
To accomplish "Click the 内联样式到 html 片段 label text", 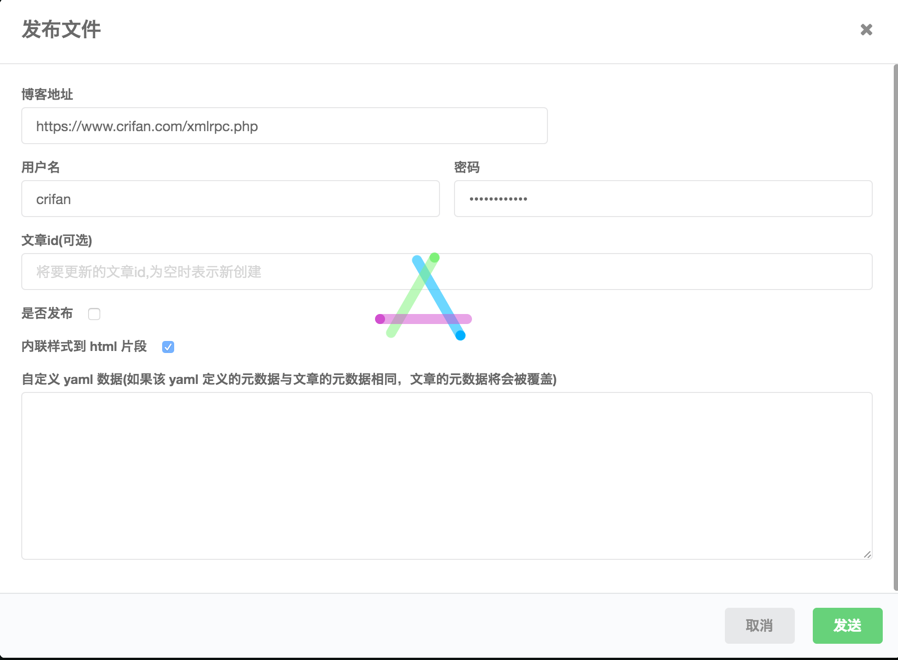I will coord(84,346).
